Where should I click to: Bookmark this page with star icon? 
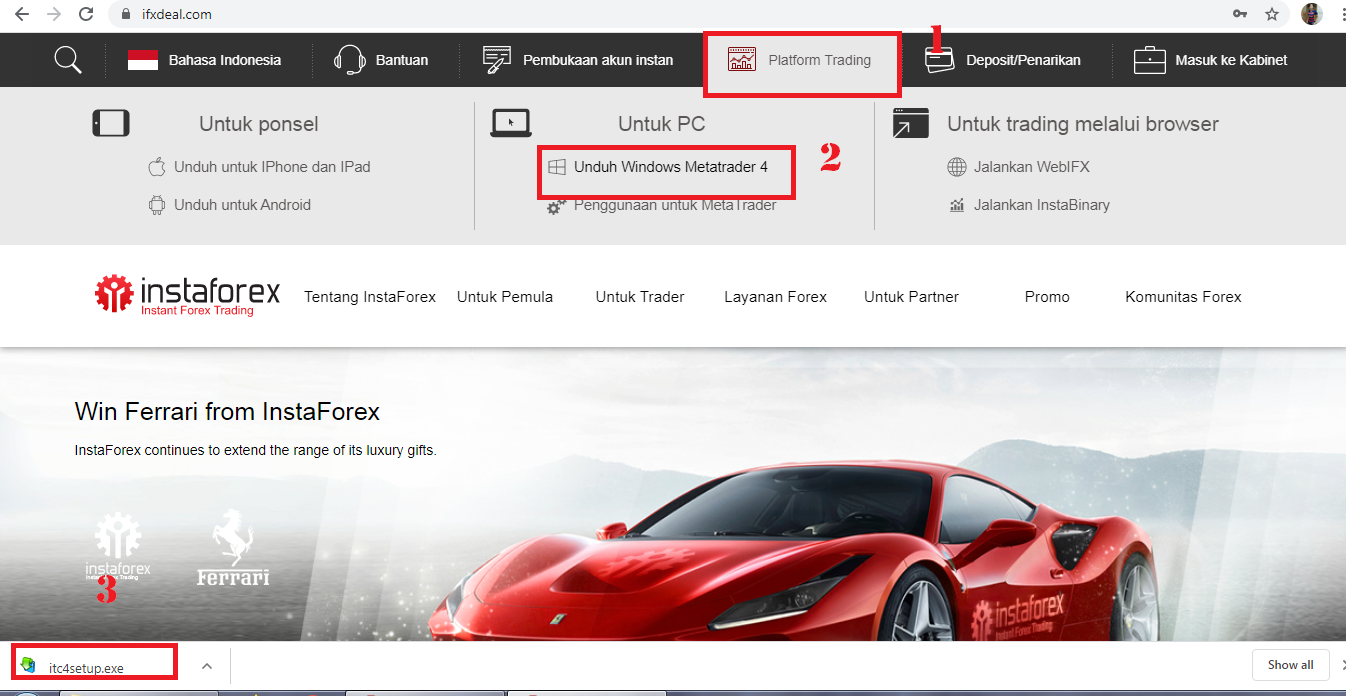[x=1272, y=14]
